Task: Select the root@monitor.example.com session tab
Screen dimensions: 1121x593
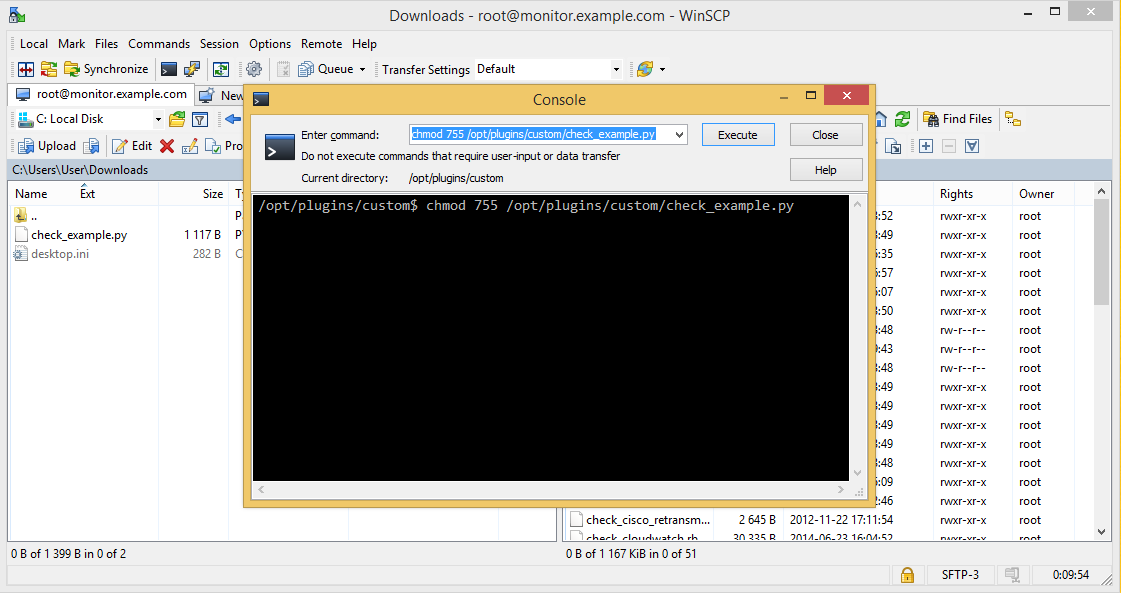Action: (102, 94)
